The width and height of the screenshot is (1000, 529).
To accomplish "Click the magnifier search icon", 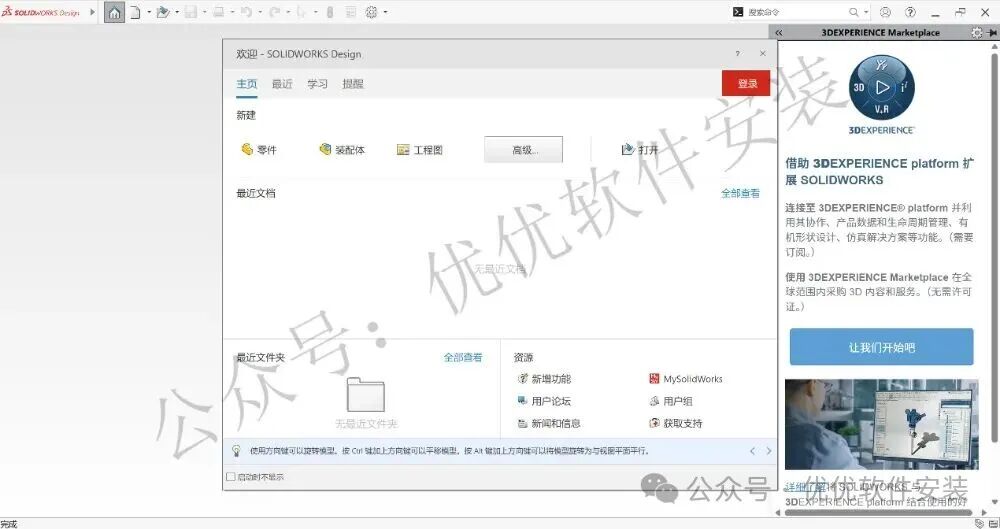I will pos(854,12).
